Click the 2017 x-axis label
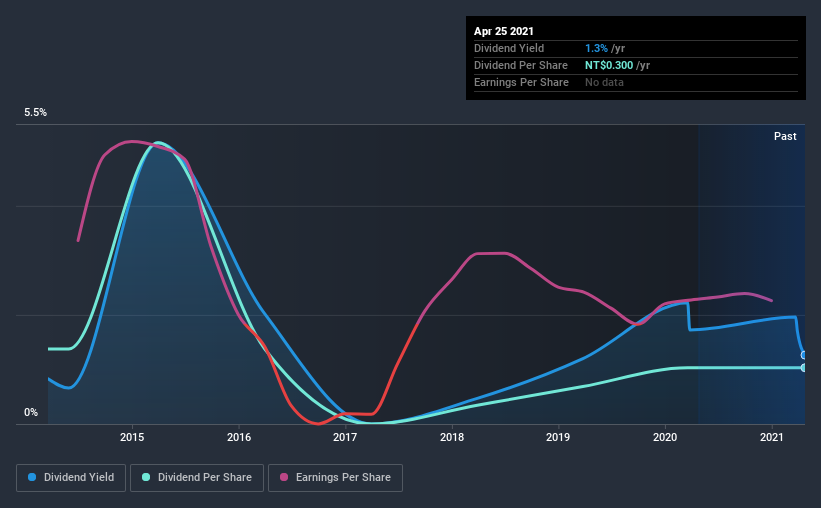 pyautogui.click(x=345, y=437)
